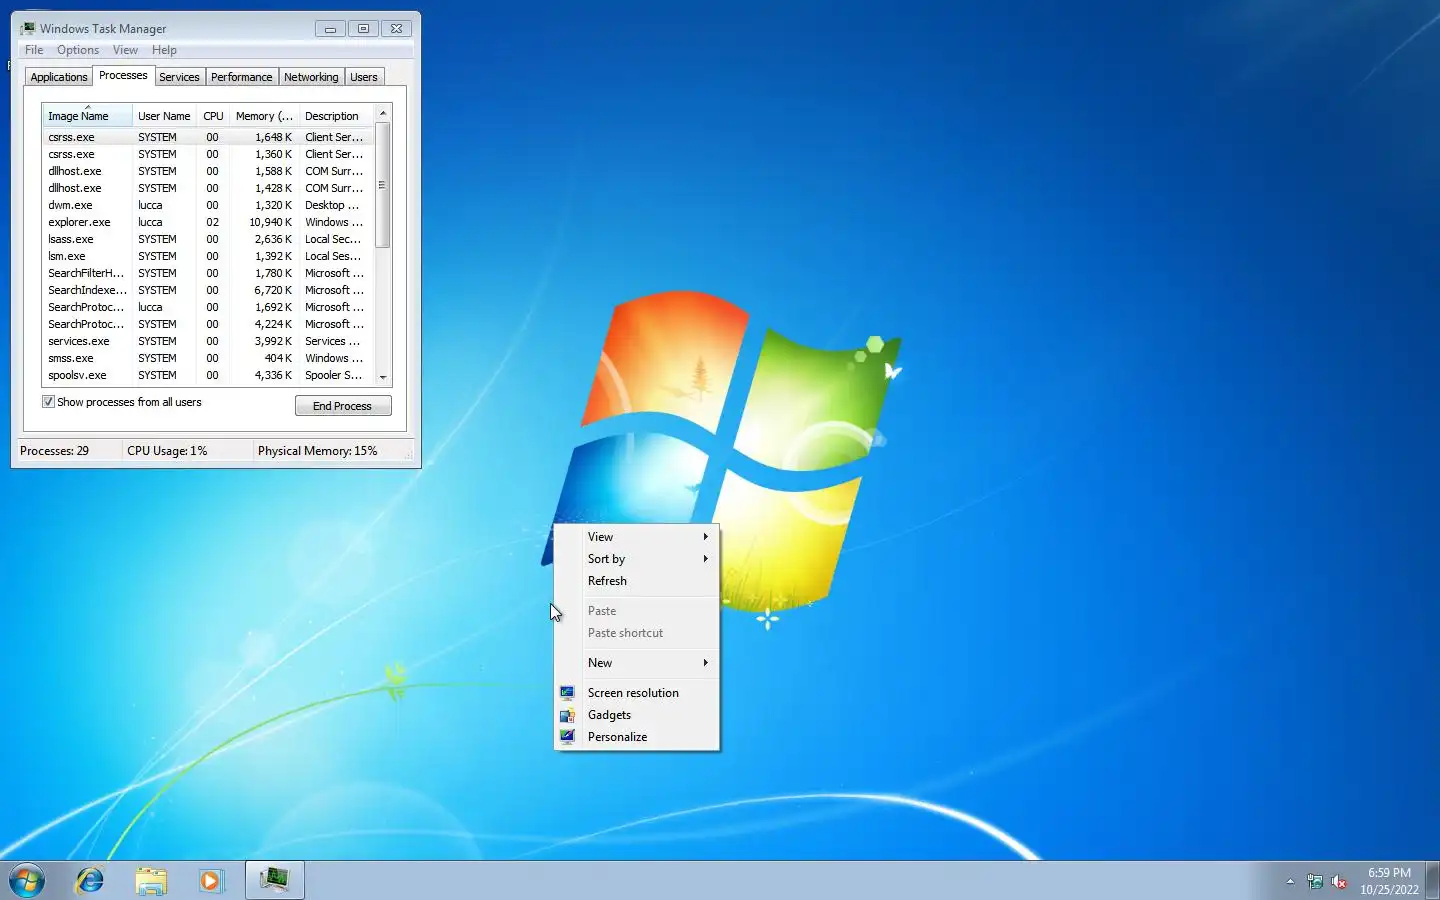Click the End Process button
Image resolution: width=1440 pixels, height=900 pixels.
click(343, 406)
